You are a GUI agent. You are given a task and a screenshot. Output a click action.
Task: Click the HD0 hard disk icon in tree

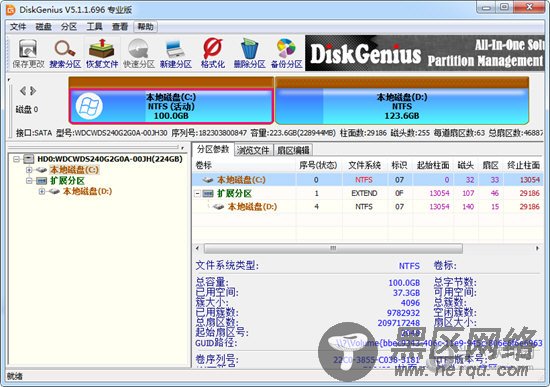click(29, 159)
